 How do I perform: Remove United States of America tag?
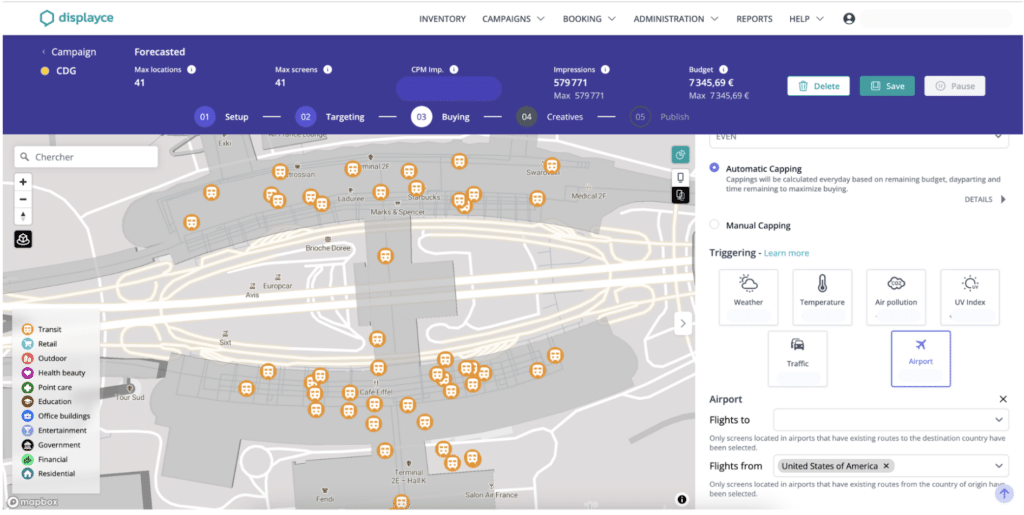(x=886, y=466)
